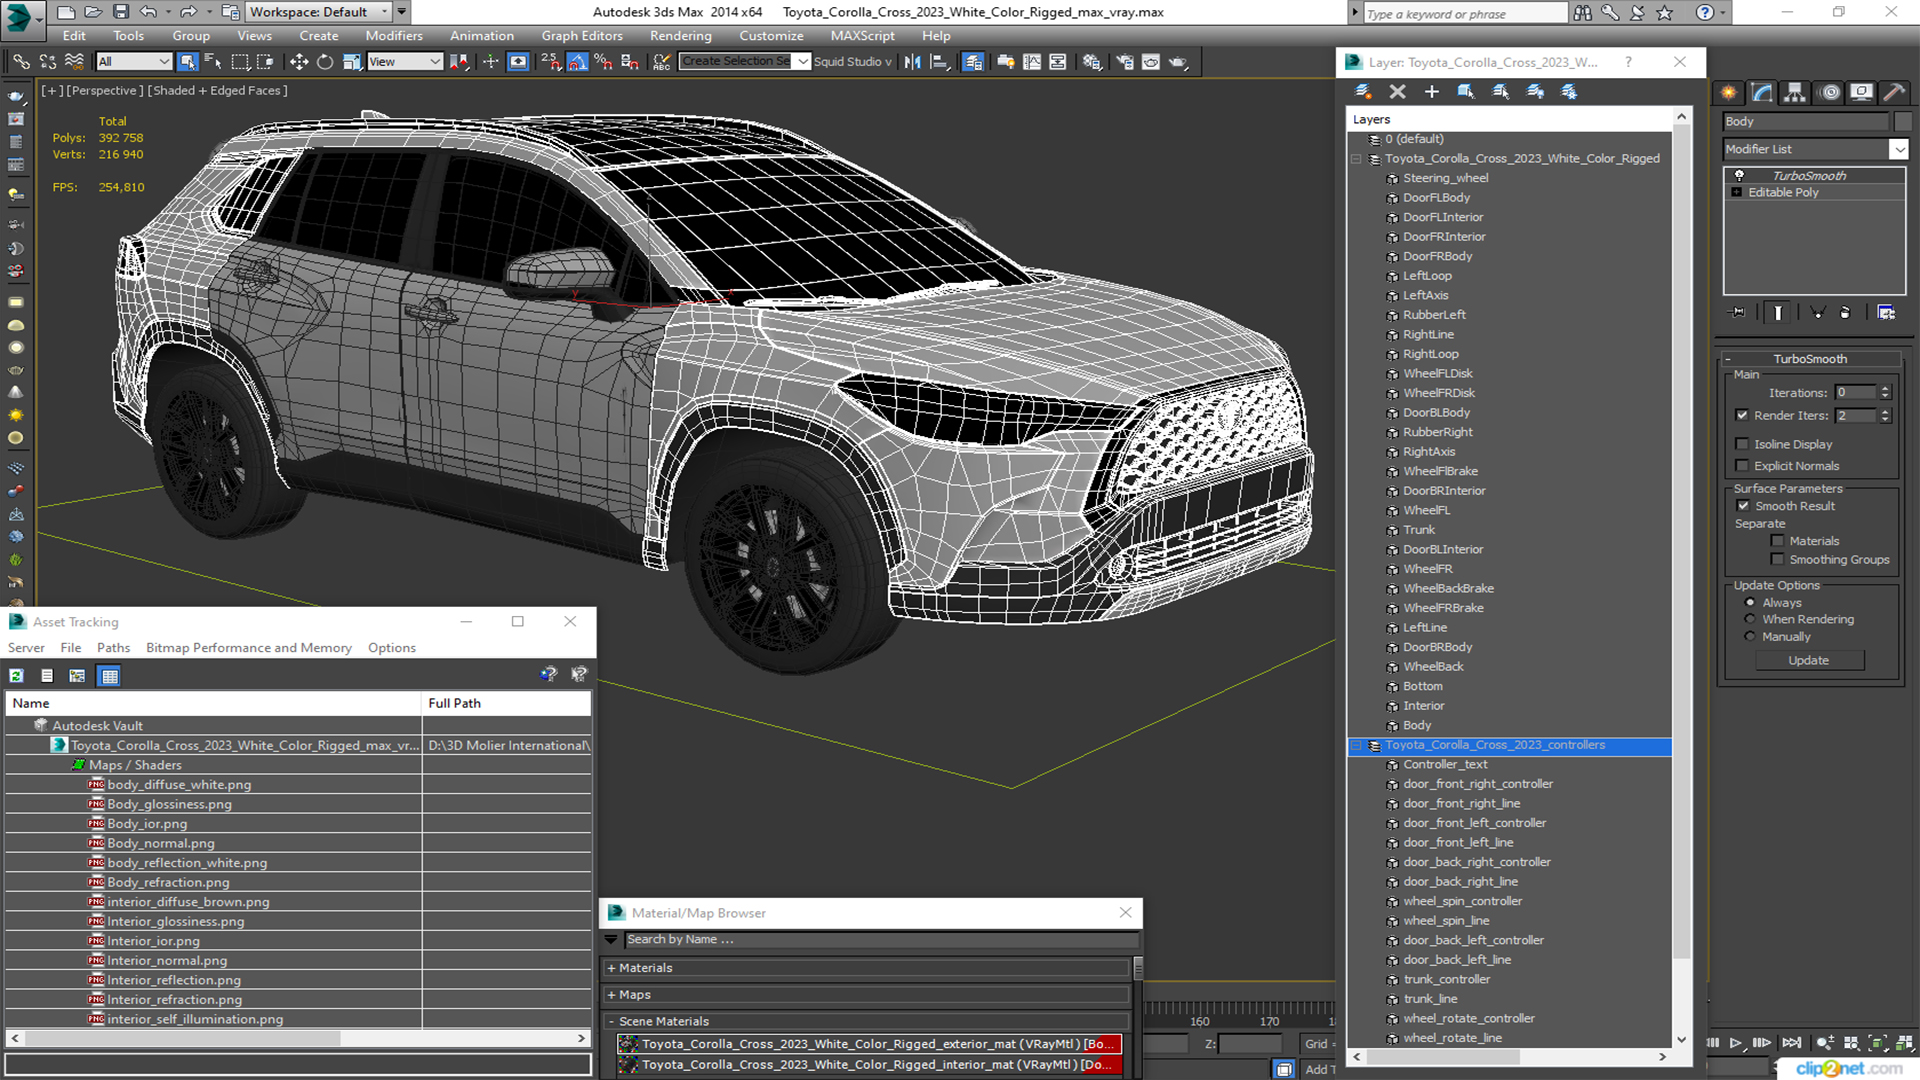Image resolution: width=1920 pixels, height=1080 pixels.
Task: Select the Select and Rotate tool
Action: coord(325,62)
